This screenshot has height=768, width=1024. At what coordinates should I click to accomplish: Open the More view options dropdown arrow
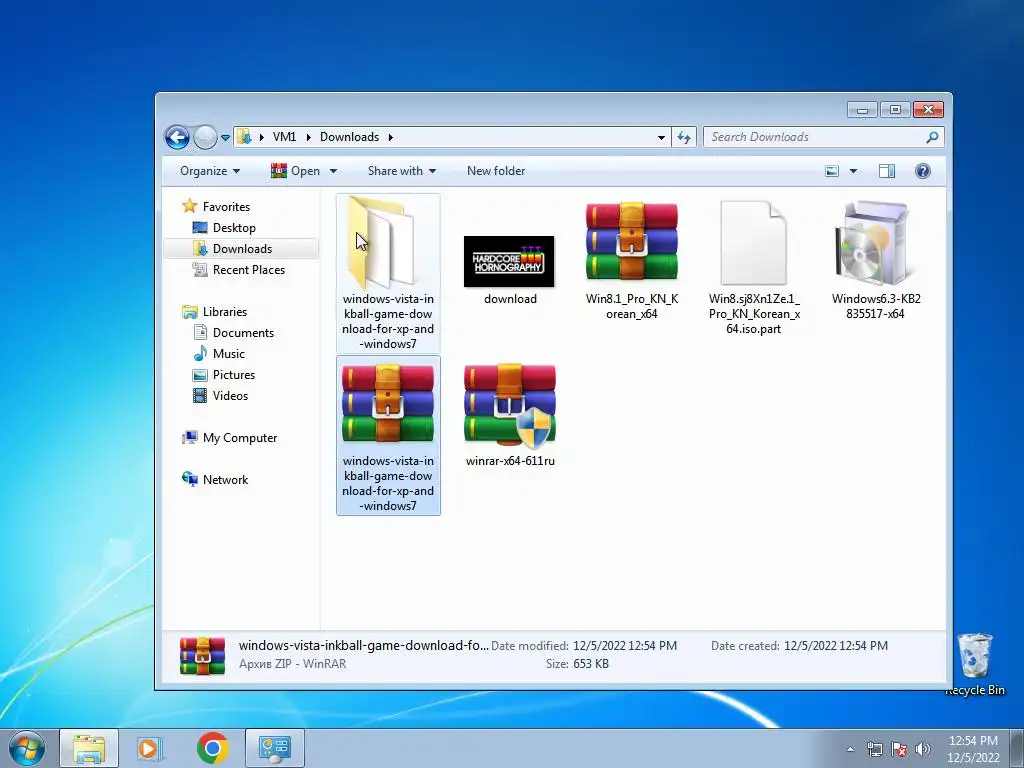tap(853, 171)
